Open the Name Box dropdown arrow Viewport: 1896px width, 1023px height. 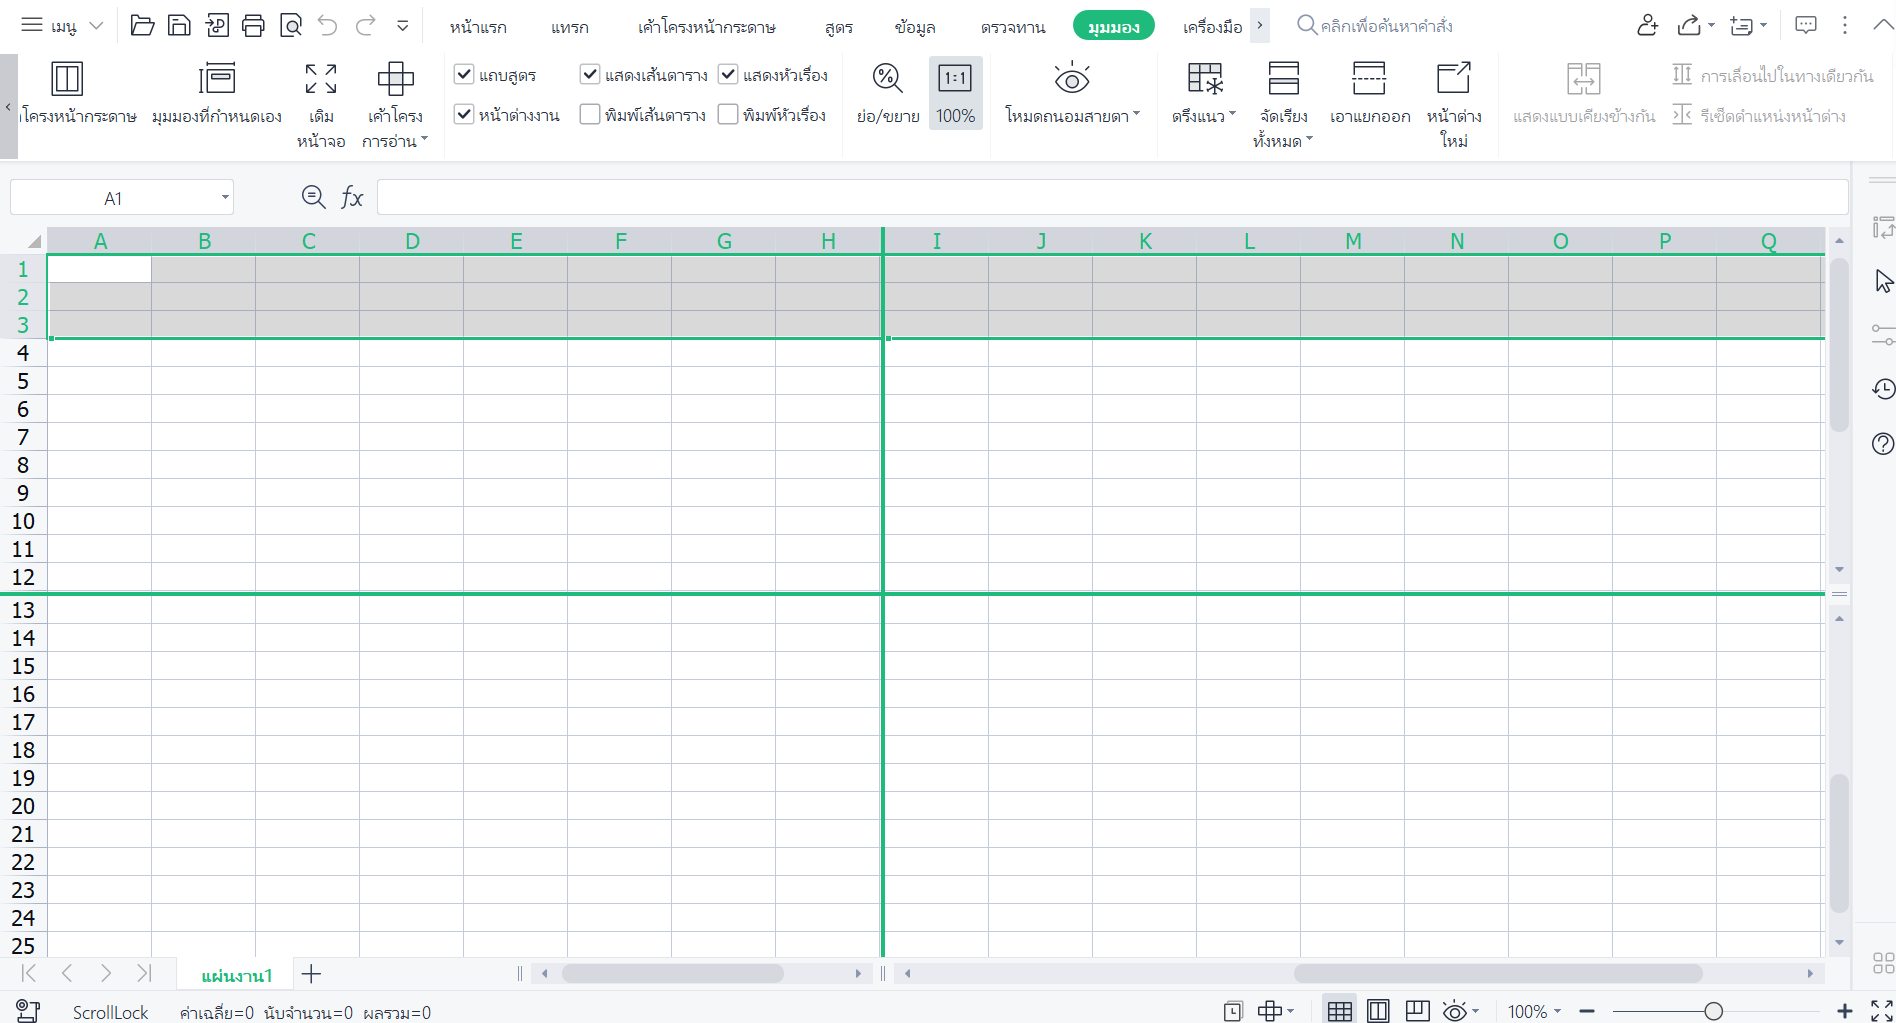pyautogui.click(x=225, y=198)
